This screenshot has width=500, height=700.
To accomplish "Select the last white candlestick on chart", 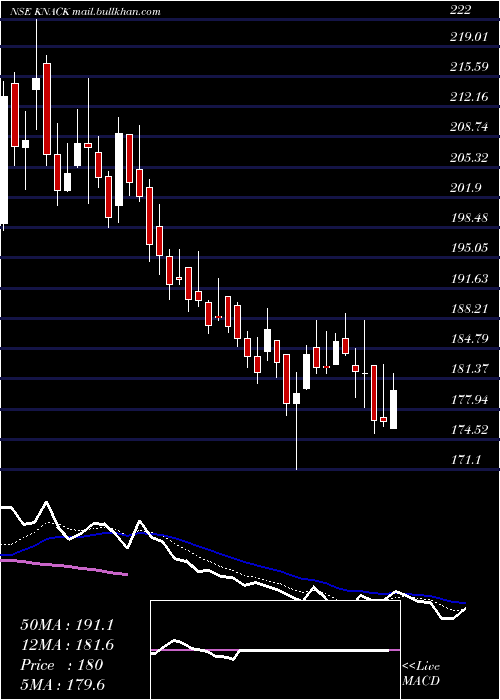I will [x=393, y=409].
